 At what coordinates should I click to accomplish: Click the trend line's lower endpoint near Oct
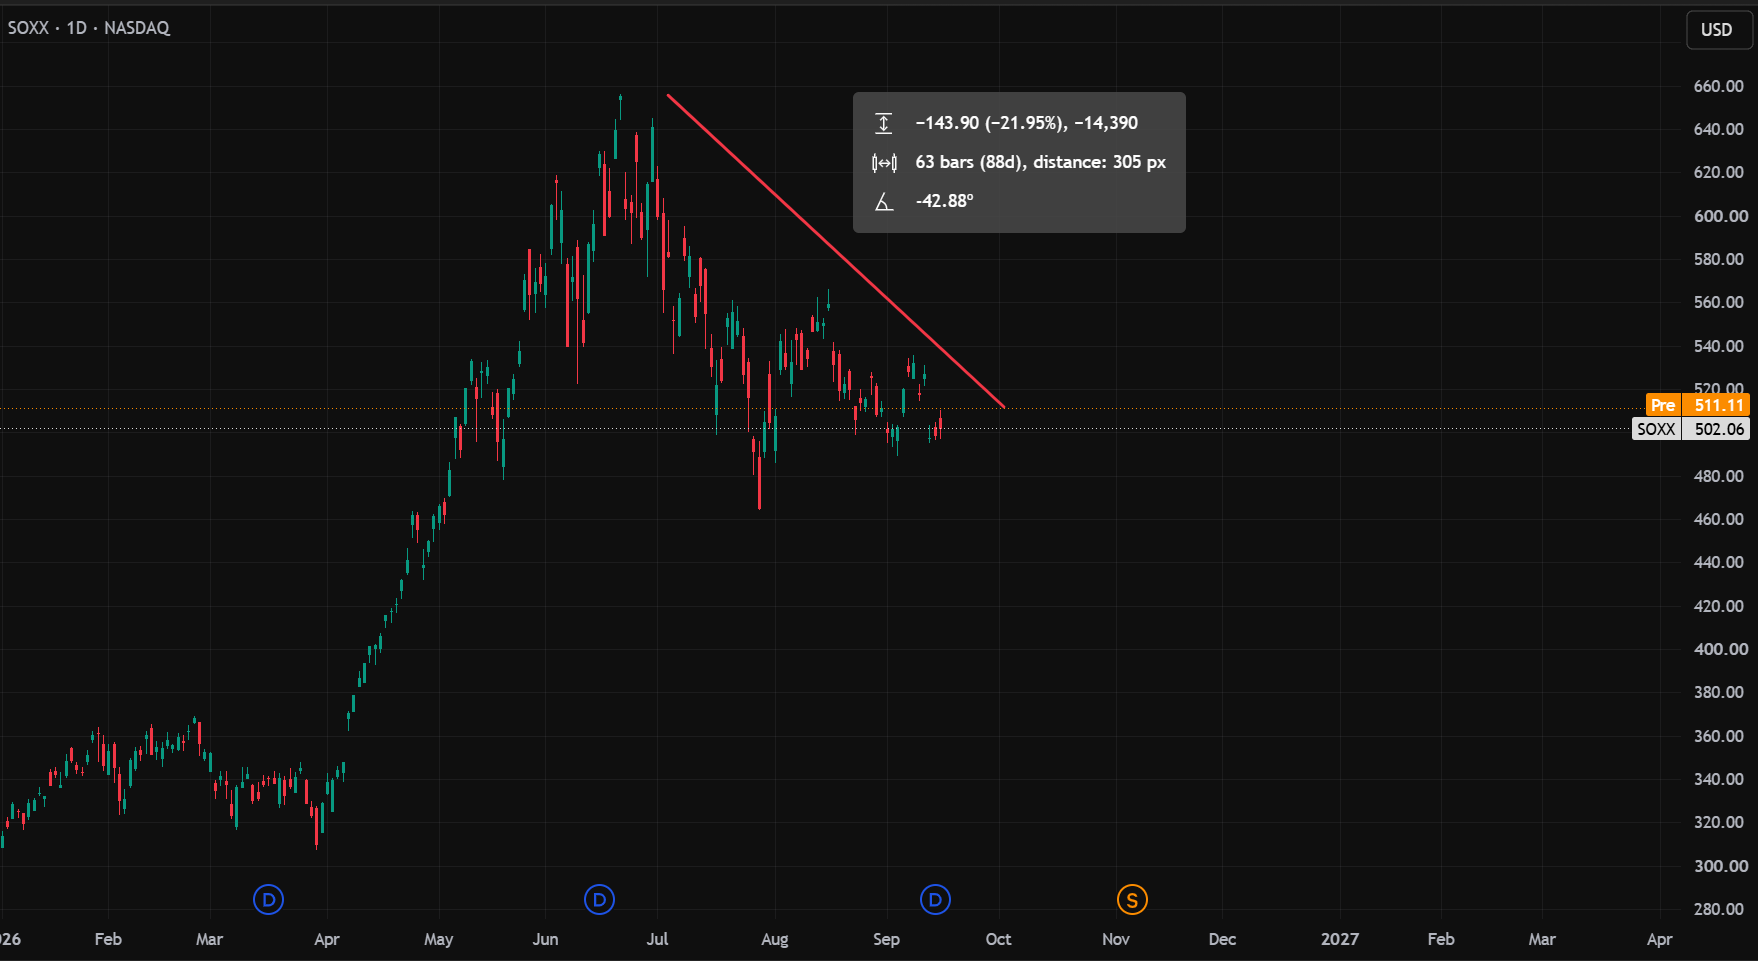point(1004,407)
